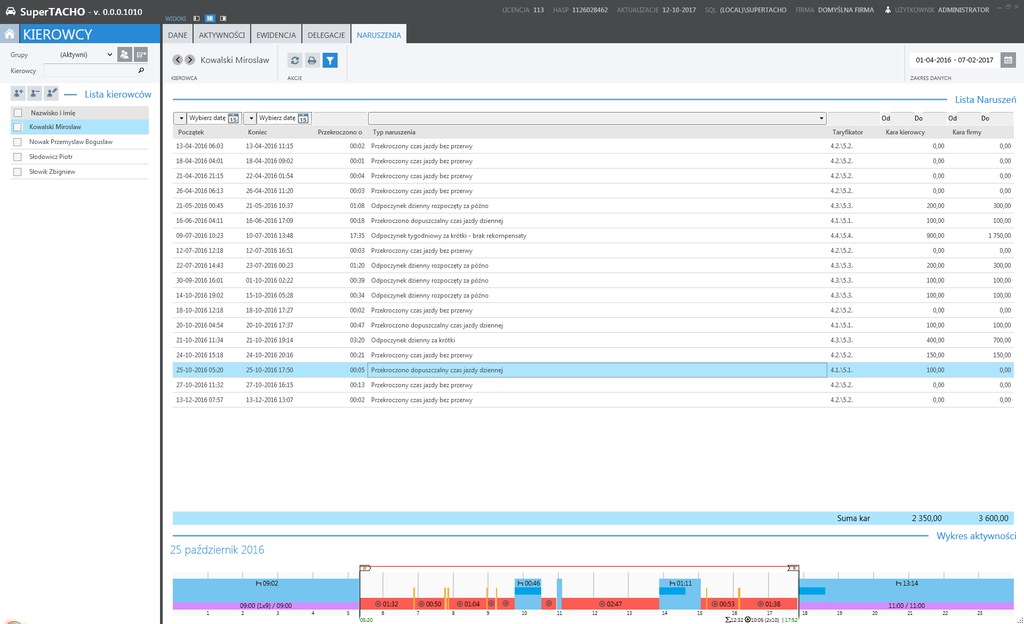Check the box for Słowik Zbigniew
The width and height of the screenshot is (1024, 624).
point(18,172)
